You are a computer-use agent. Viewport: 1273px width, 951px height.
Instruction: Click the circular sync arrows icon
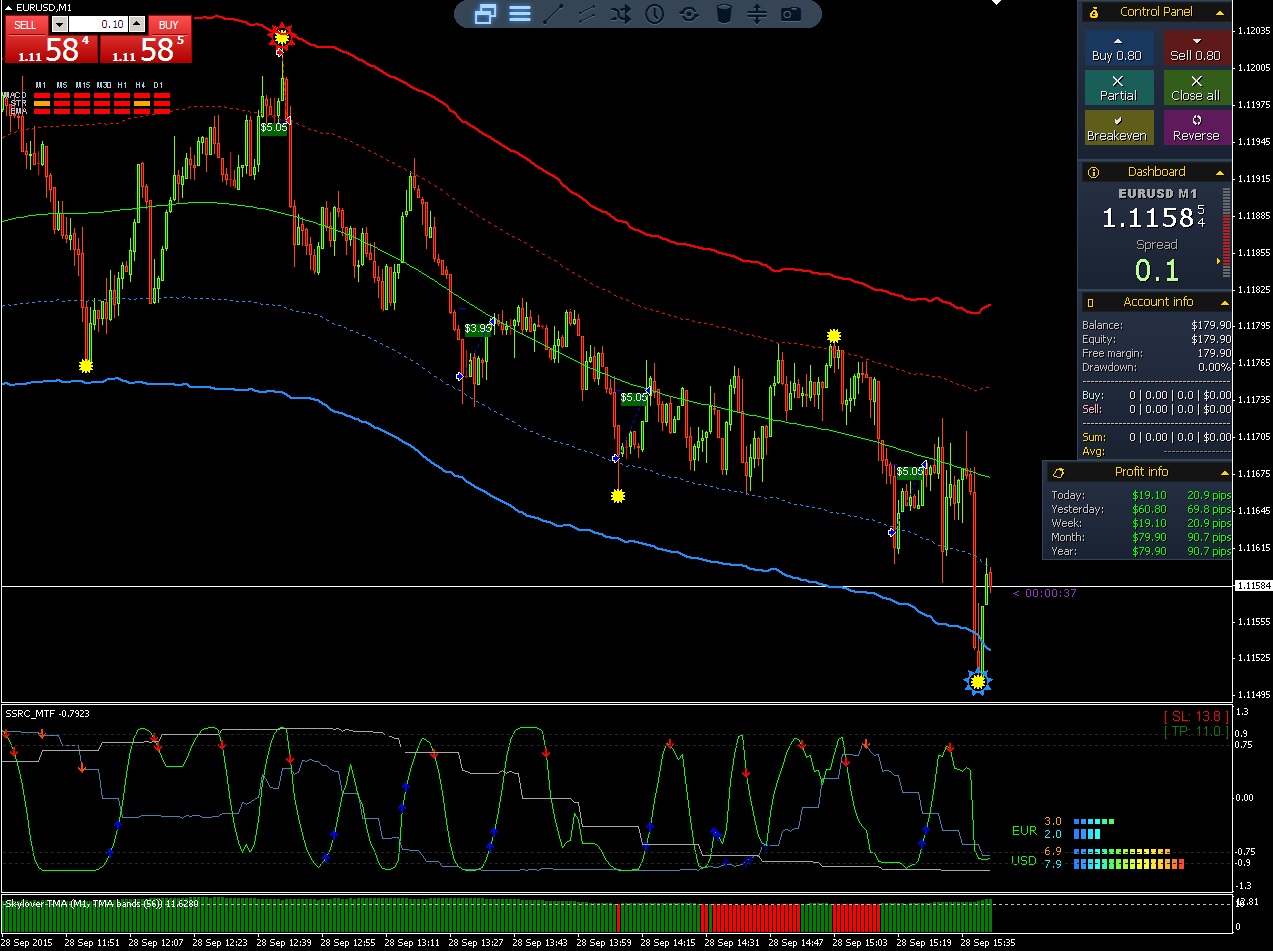(x=689, y=14)
